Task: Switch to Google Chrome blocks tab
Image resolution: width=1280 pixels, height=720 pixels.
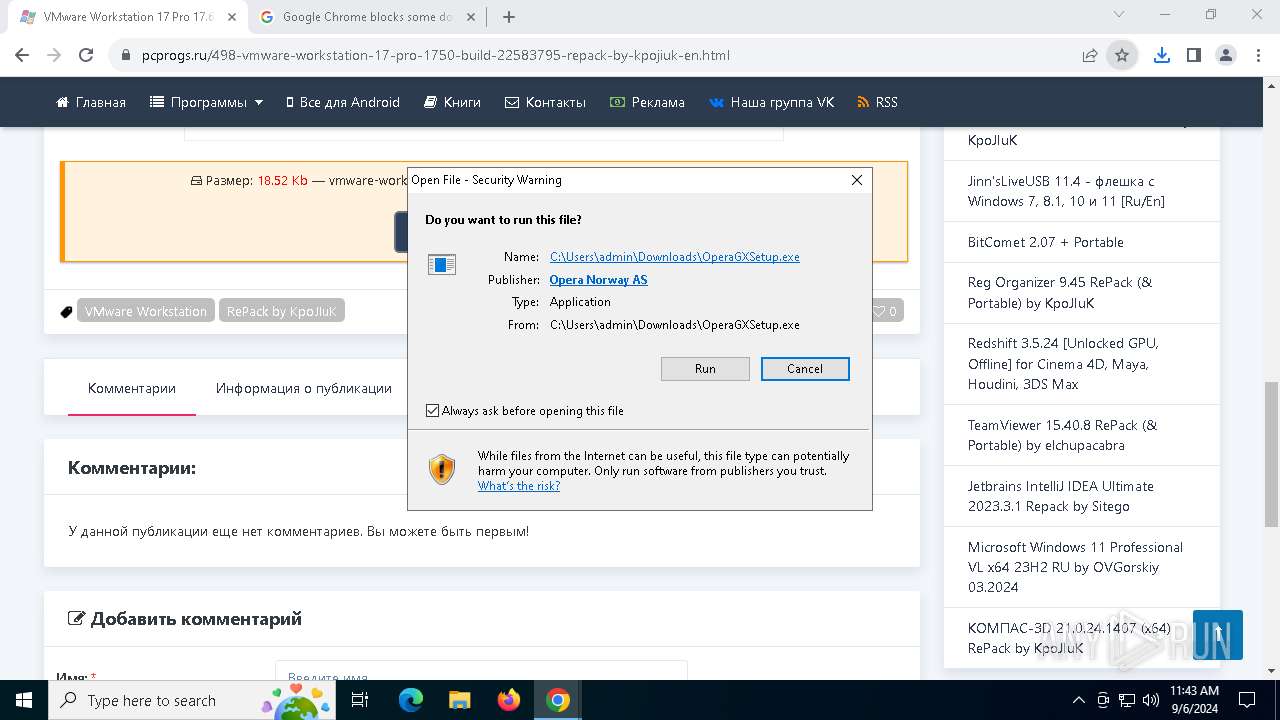Action: click(366, 17)
